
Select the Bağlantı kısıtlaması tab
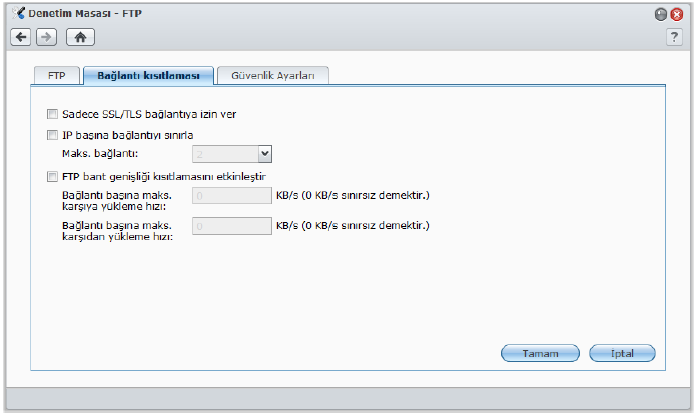(148, 76)
